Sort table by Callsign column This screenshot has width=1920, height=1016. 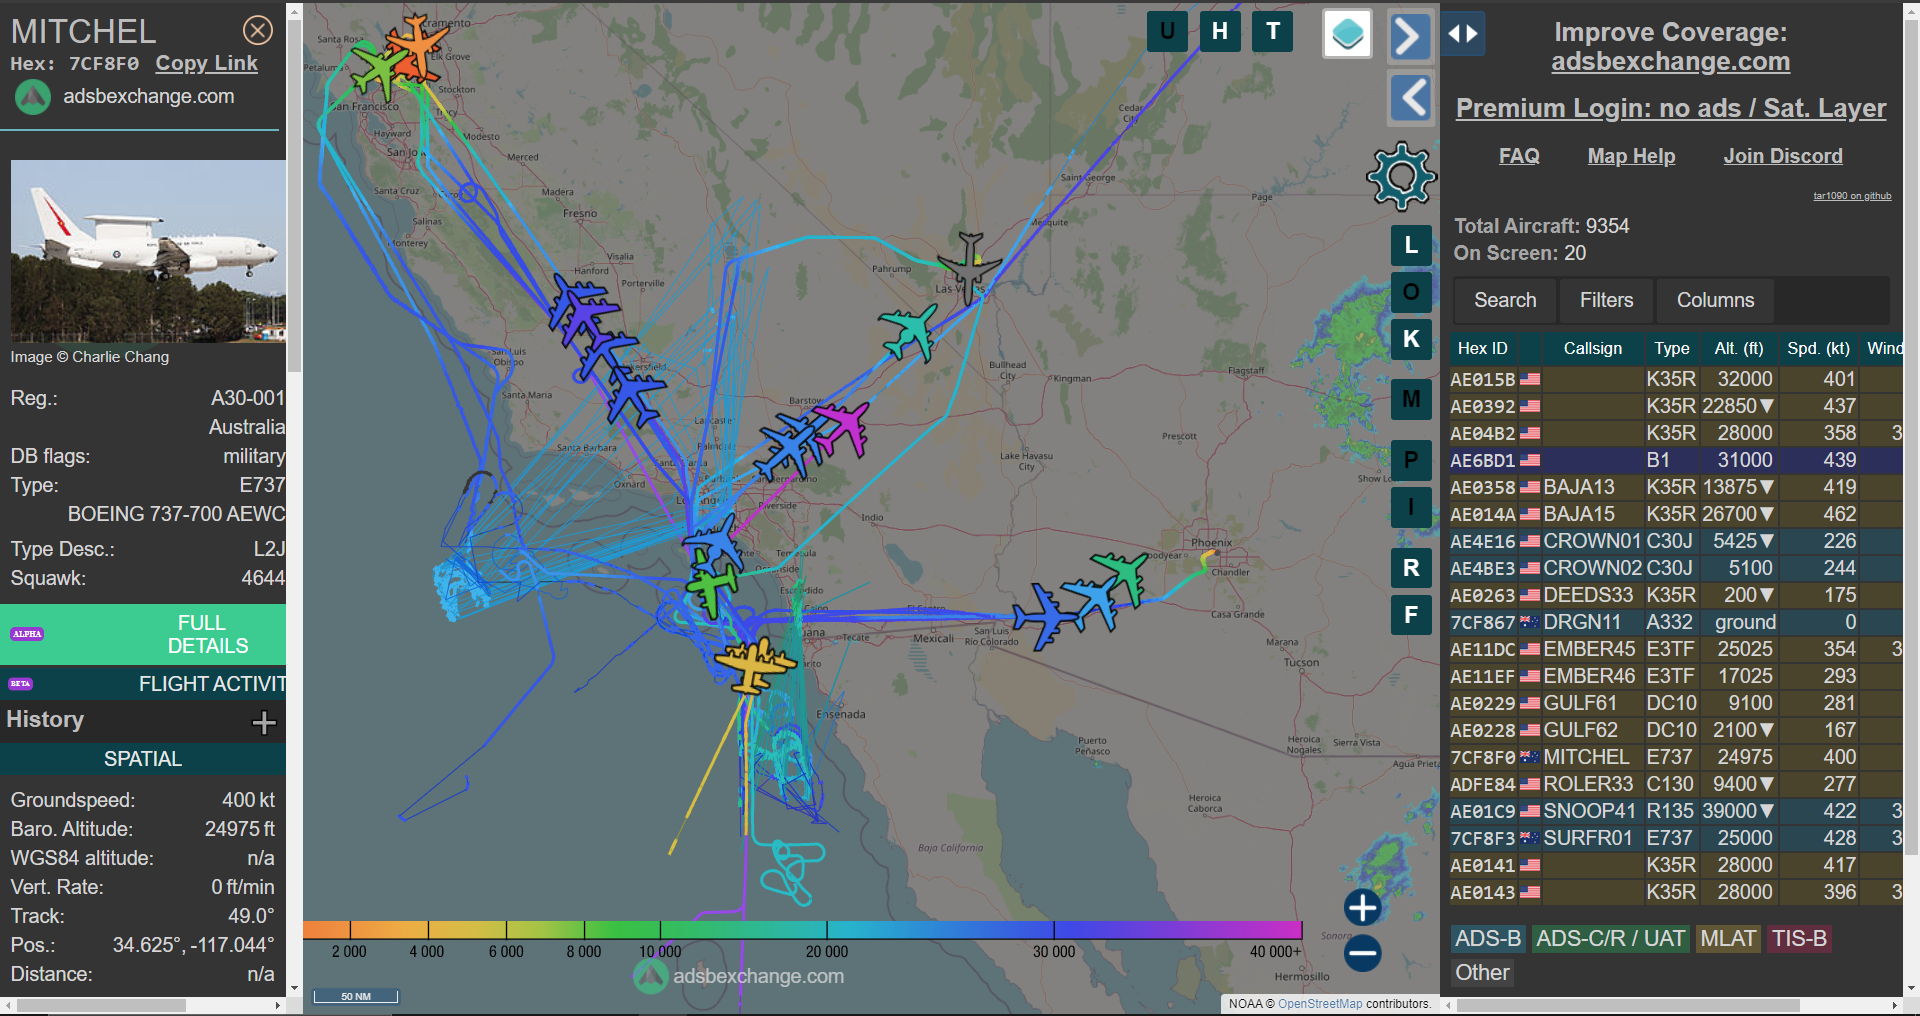[1593, 348]
